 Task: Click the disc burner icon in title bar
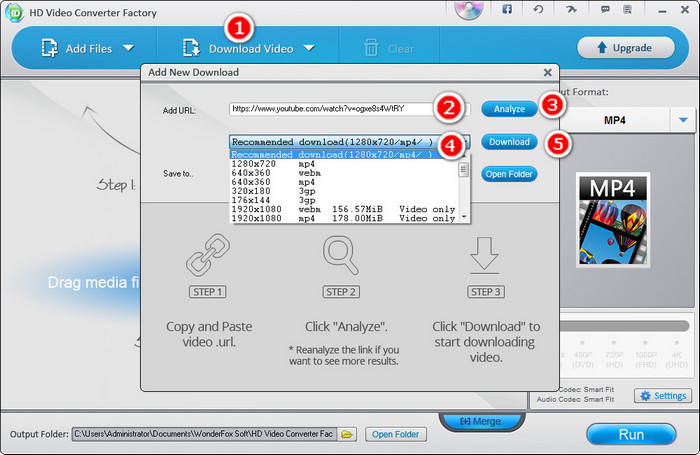(469, 9)
